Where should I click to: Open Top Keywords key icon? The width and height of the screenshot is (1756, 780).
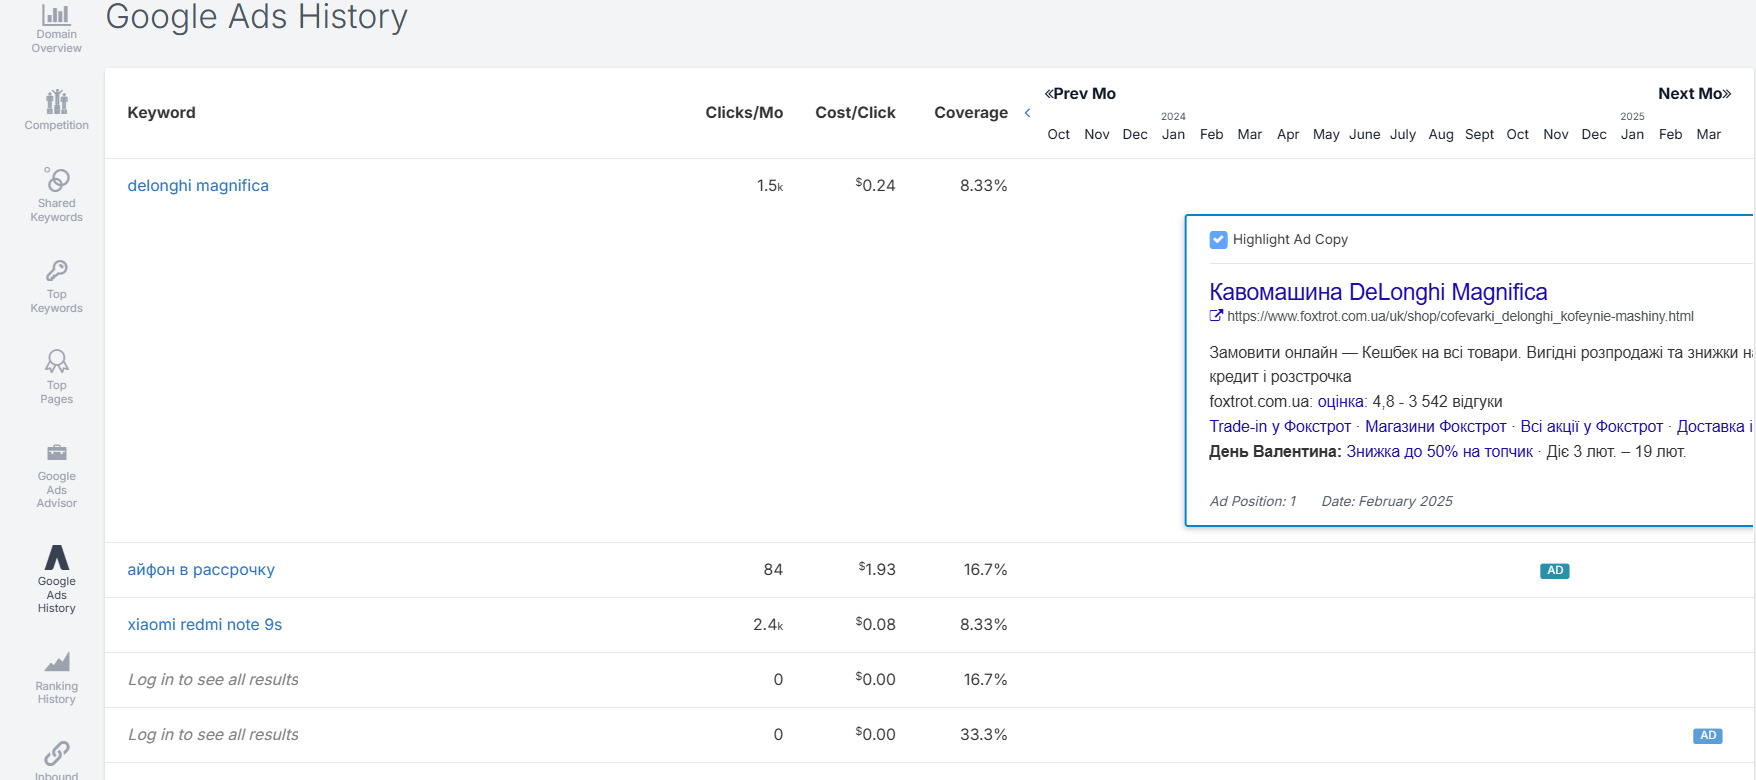pyautogui.click(x=57, y=271)
